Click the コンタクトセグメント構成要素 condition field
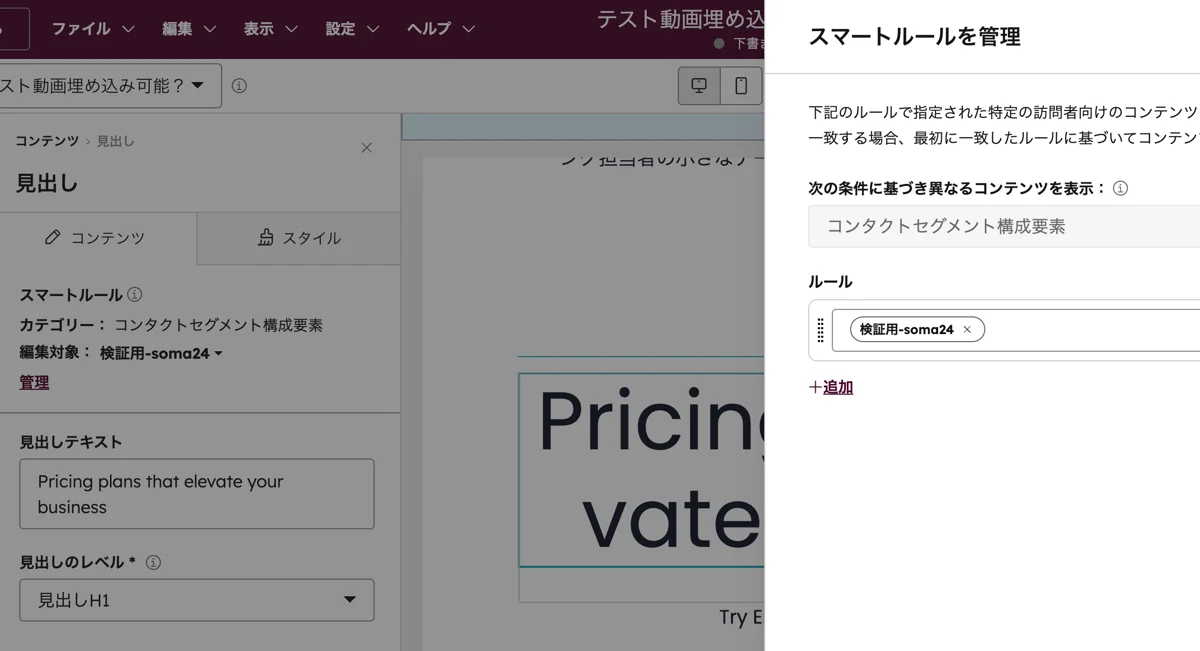 point(1000,226)
